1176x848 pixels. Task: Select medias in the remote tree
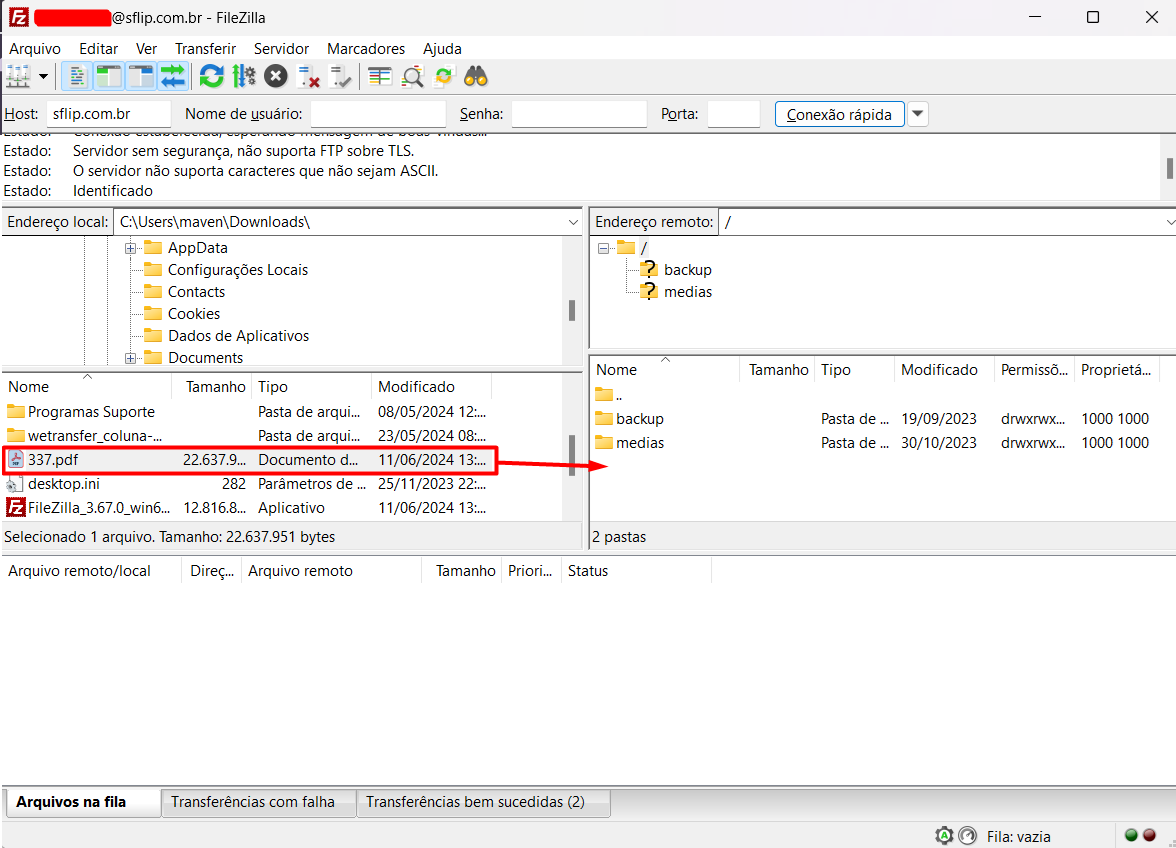coord(688,292)
